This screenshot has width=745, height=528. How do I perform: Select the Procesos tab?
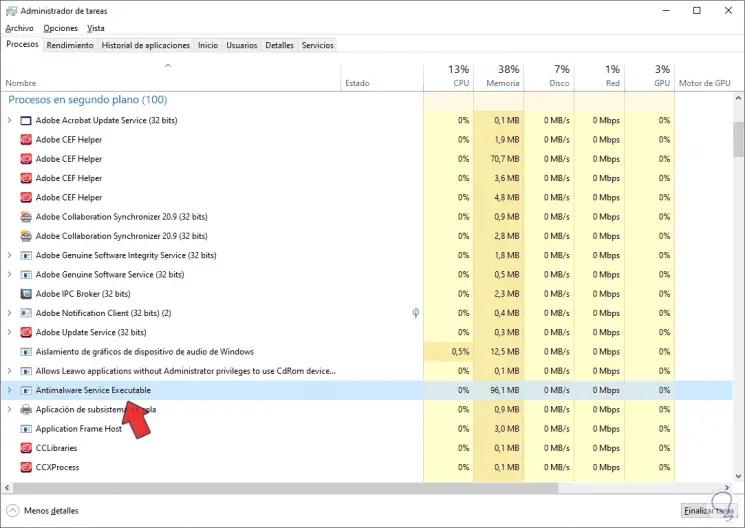coord(22,44)
